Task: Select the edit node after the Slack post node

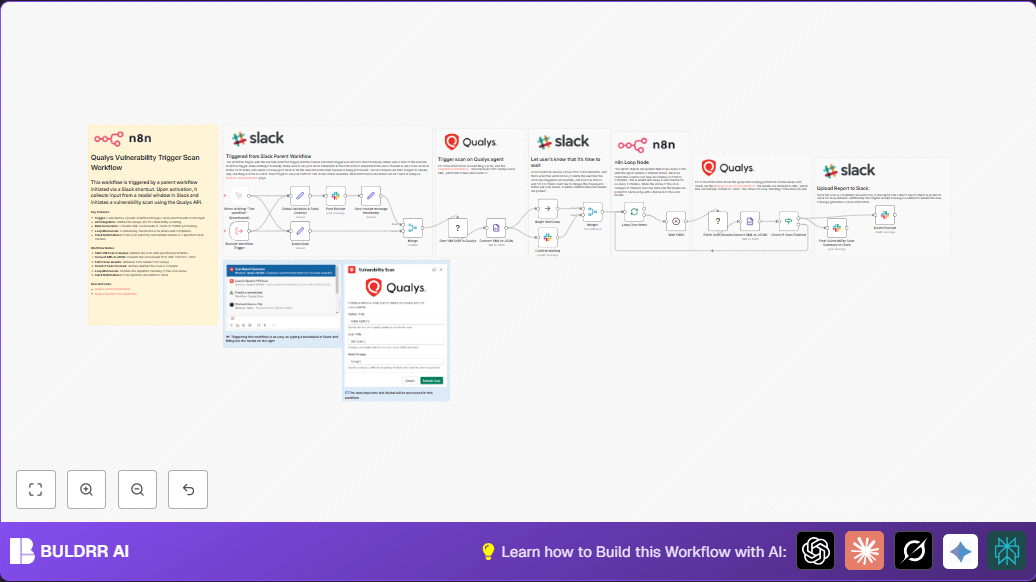Action: click(x=371, y=196)
